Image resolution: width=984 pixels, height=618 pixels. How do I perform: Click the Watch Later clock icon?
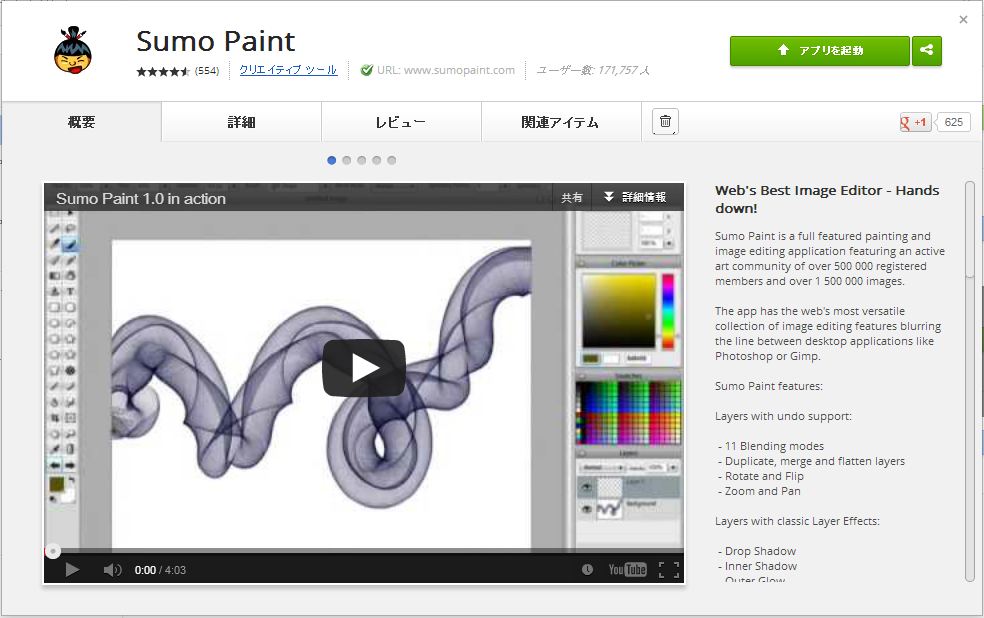tap(587, 570)
